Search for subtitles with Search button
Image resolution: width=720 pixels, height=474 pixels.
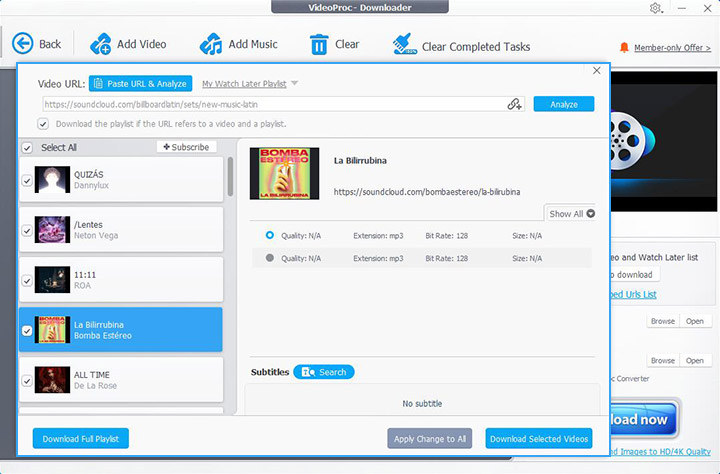click(324, 372)
